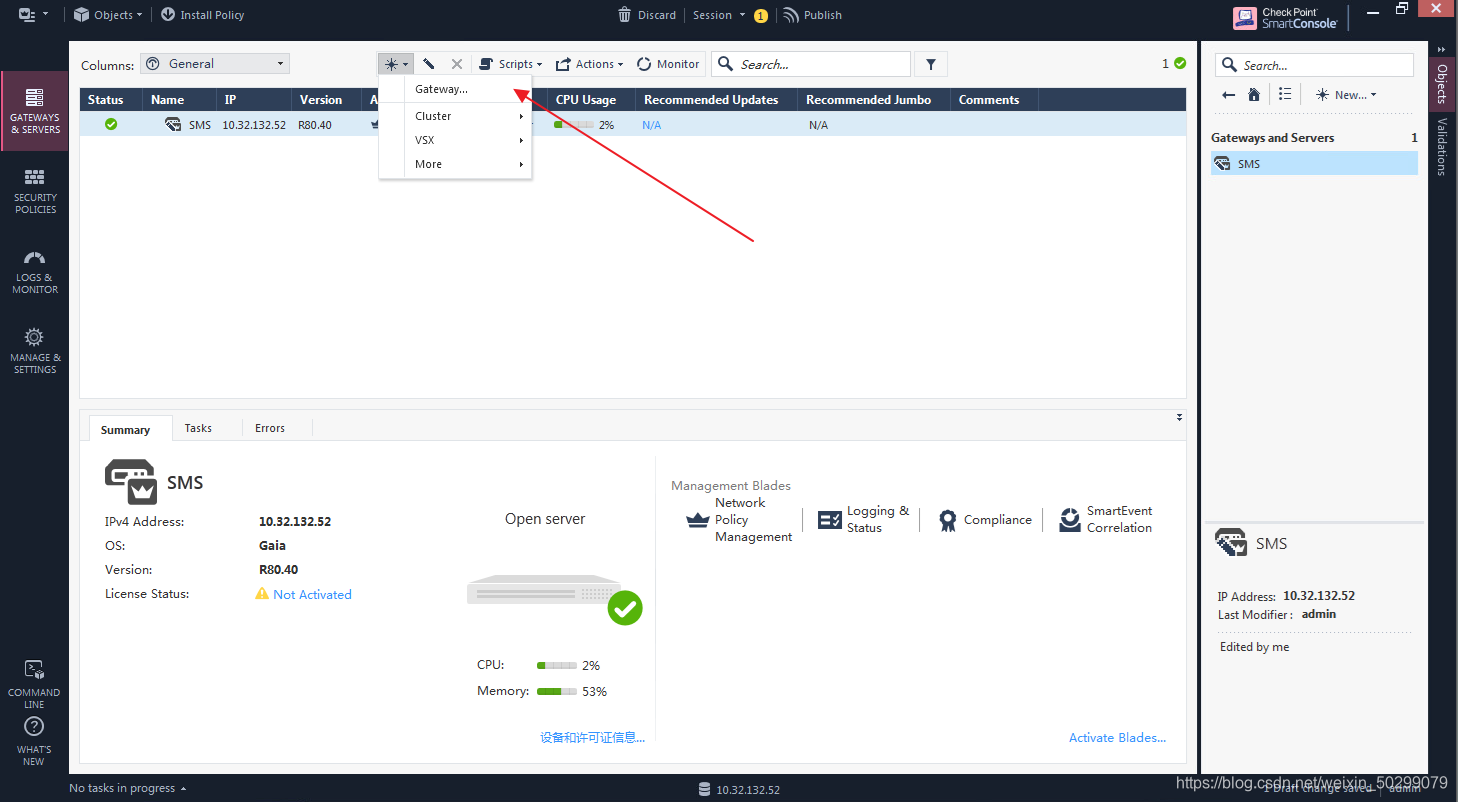
Task: Open the Command Line tool
Action: click(34, 684)
